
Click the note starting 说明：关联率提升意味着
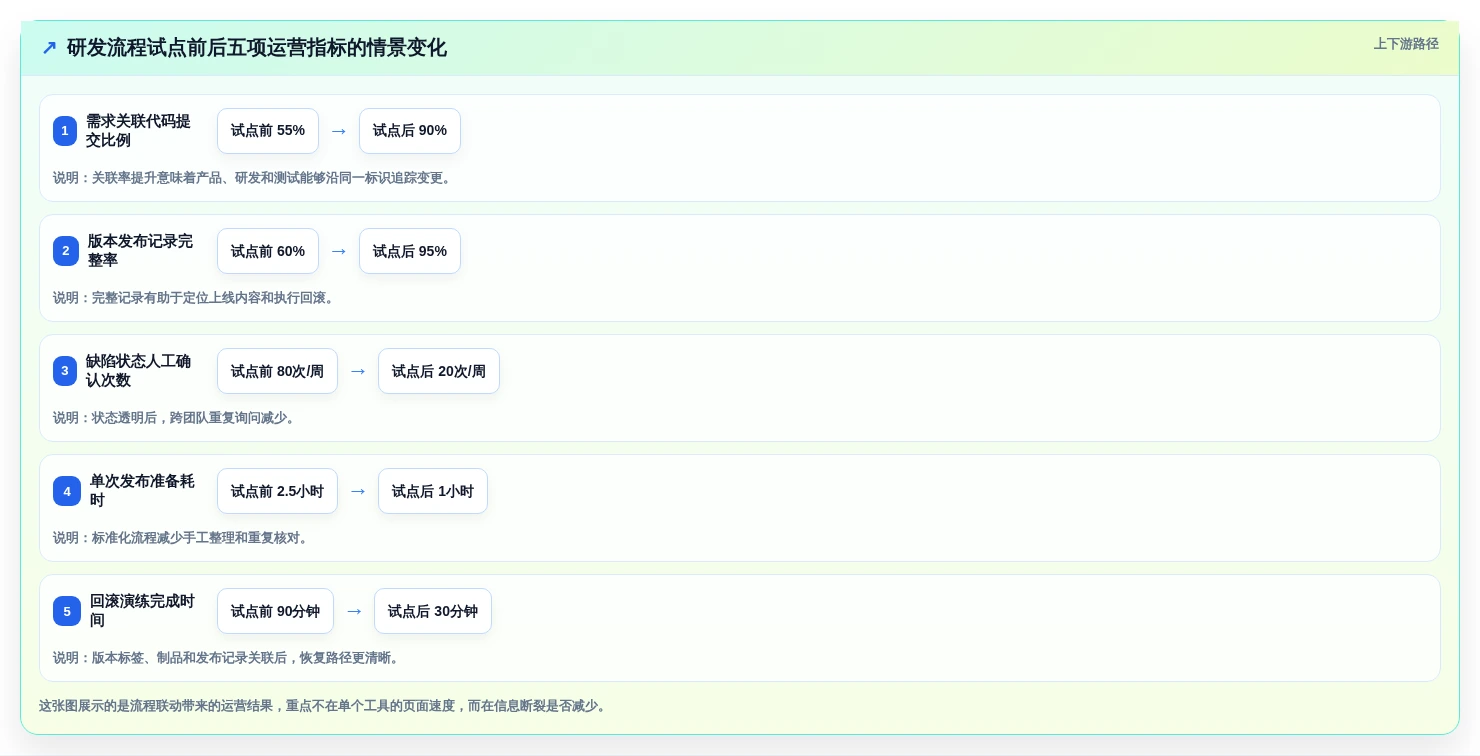[x=254, y=178]
